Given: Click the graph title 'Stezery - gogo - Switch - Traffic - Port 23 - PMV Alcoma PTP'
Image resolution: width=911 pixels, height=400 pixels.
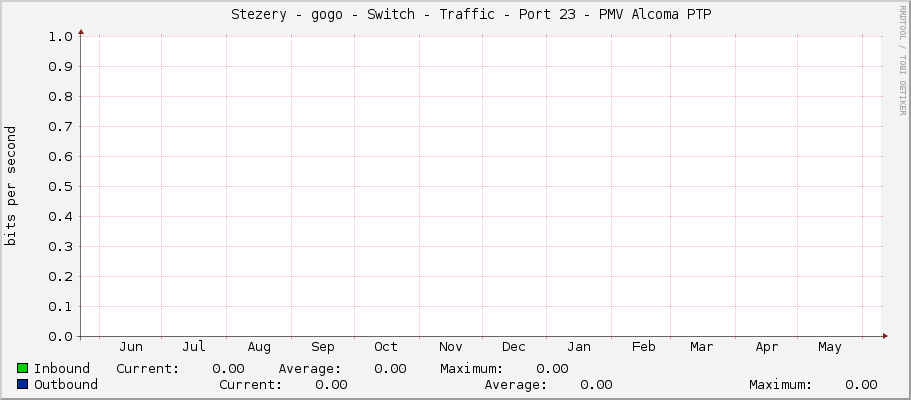Looking at the screenshot, I should 471,15.
